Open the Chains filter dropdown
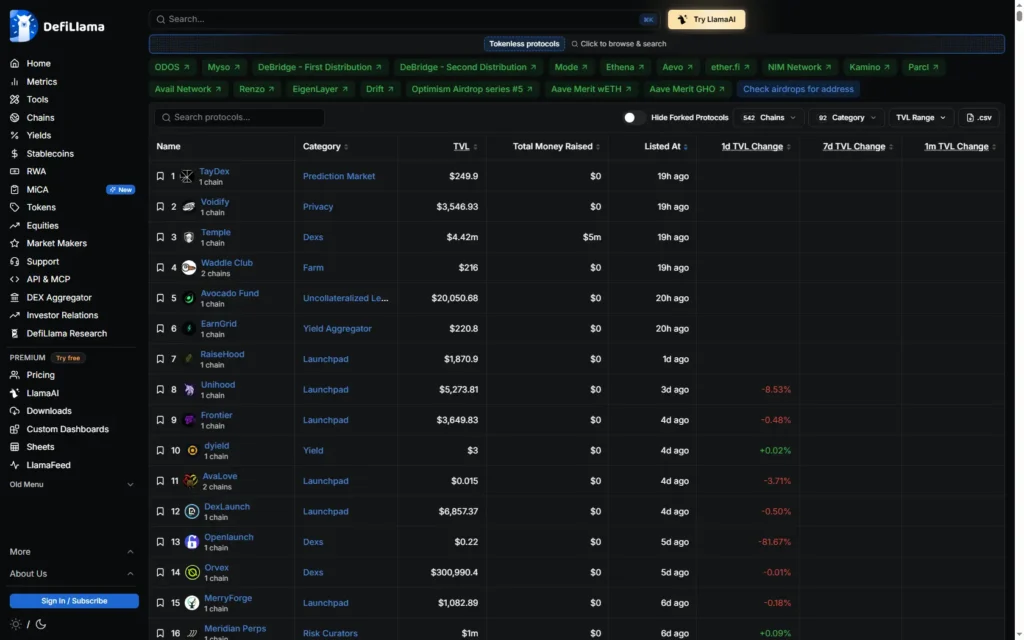The height and width of the screenshot is (640, 1024). [x=769, y=118]
